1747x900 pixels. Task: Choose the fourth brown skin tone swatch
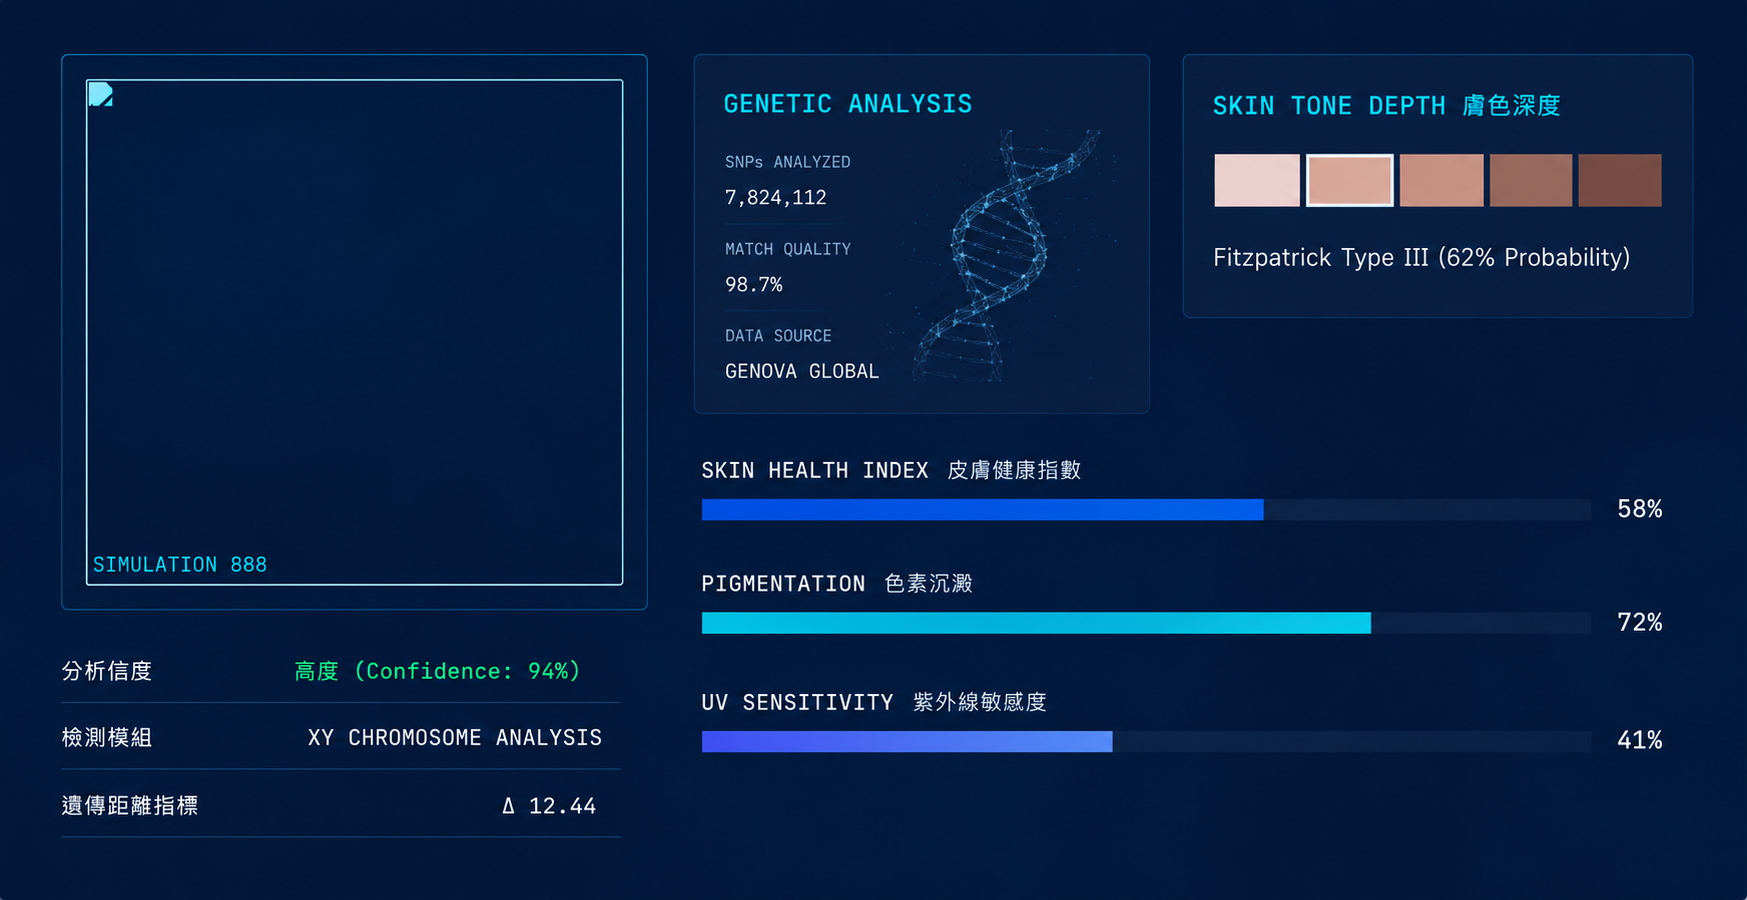pyautogui.click(x=1530, y=180)
